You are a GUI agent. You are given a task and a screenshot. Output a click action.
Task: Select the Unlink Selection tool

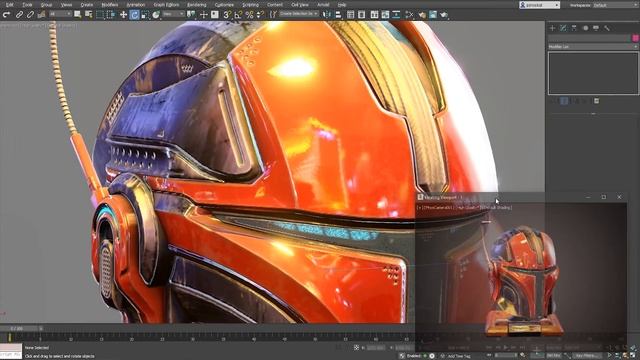(x=30, y=15)
